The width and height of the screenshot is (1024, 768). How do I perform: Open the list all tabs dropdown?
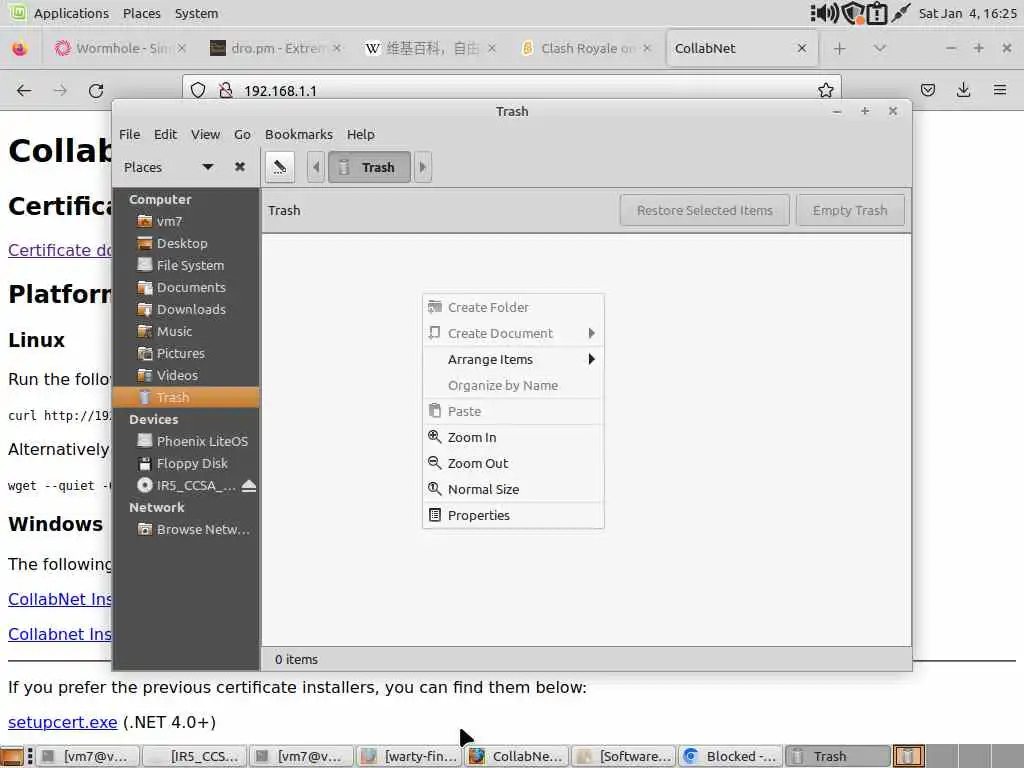(880, 48)
